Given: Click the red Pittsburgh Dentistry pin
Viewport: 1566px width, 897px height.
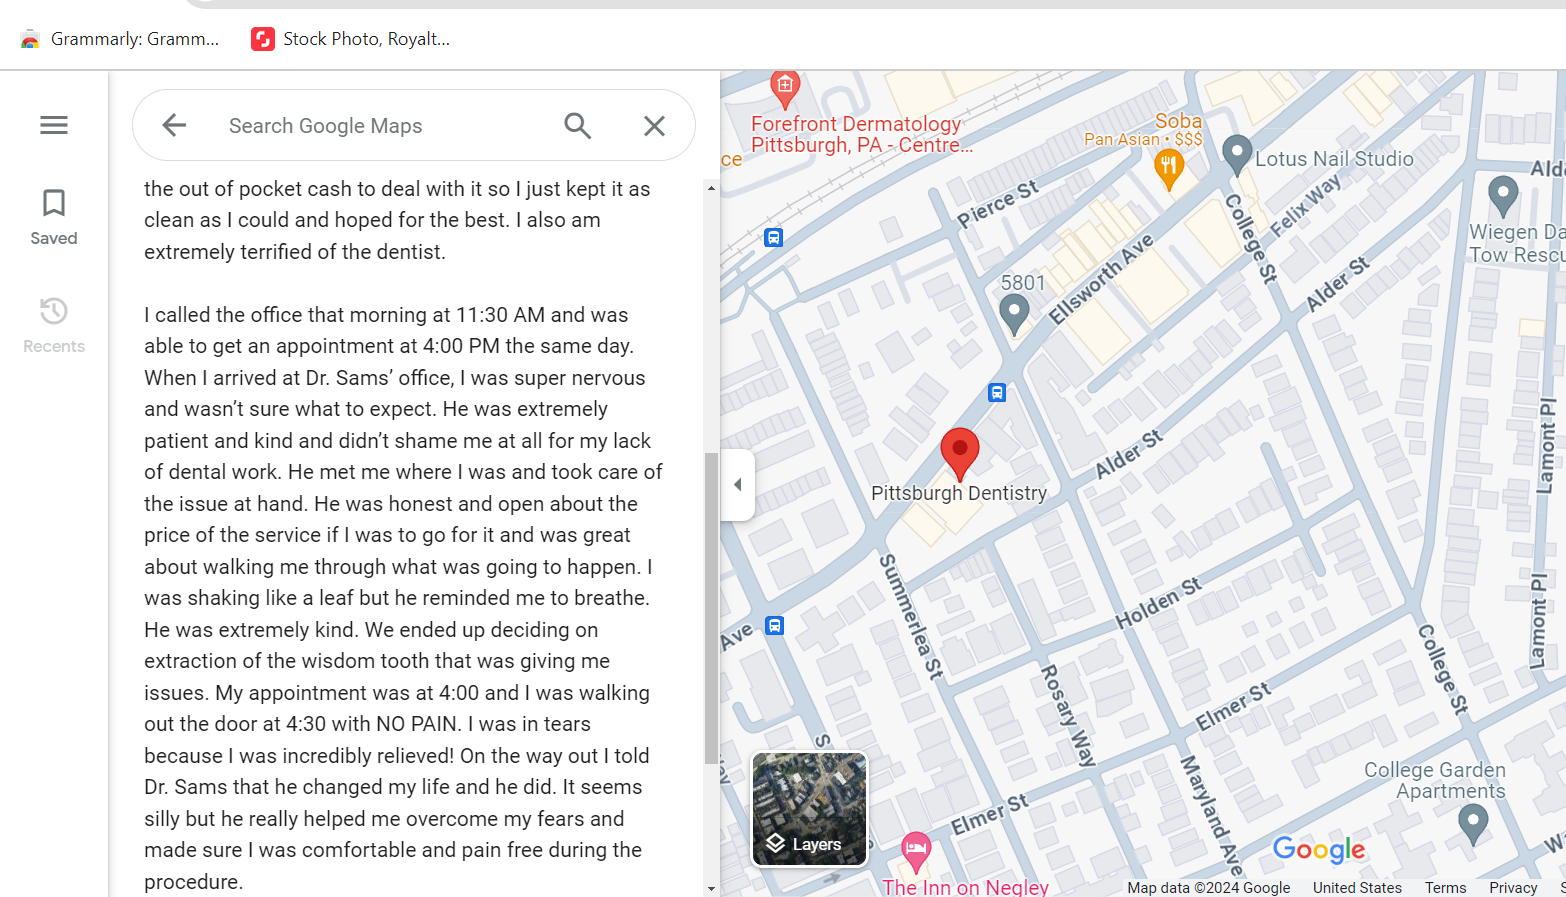Looking at the screenshot, I should (959, 453).
